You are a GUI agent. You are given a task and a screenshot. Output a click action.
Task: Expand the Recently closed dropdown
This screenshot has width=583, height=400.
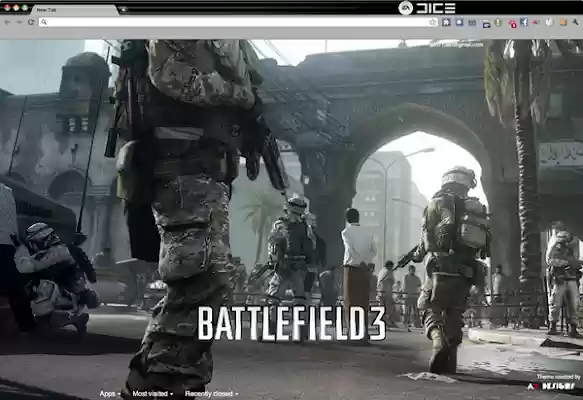tap(212, 393)
